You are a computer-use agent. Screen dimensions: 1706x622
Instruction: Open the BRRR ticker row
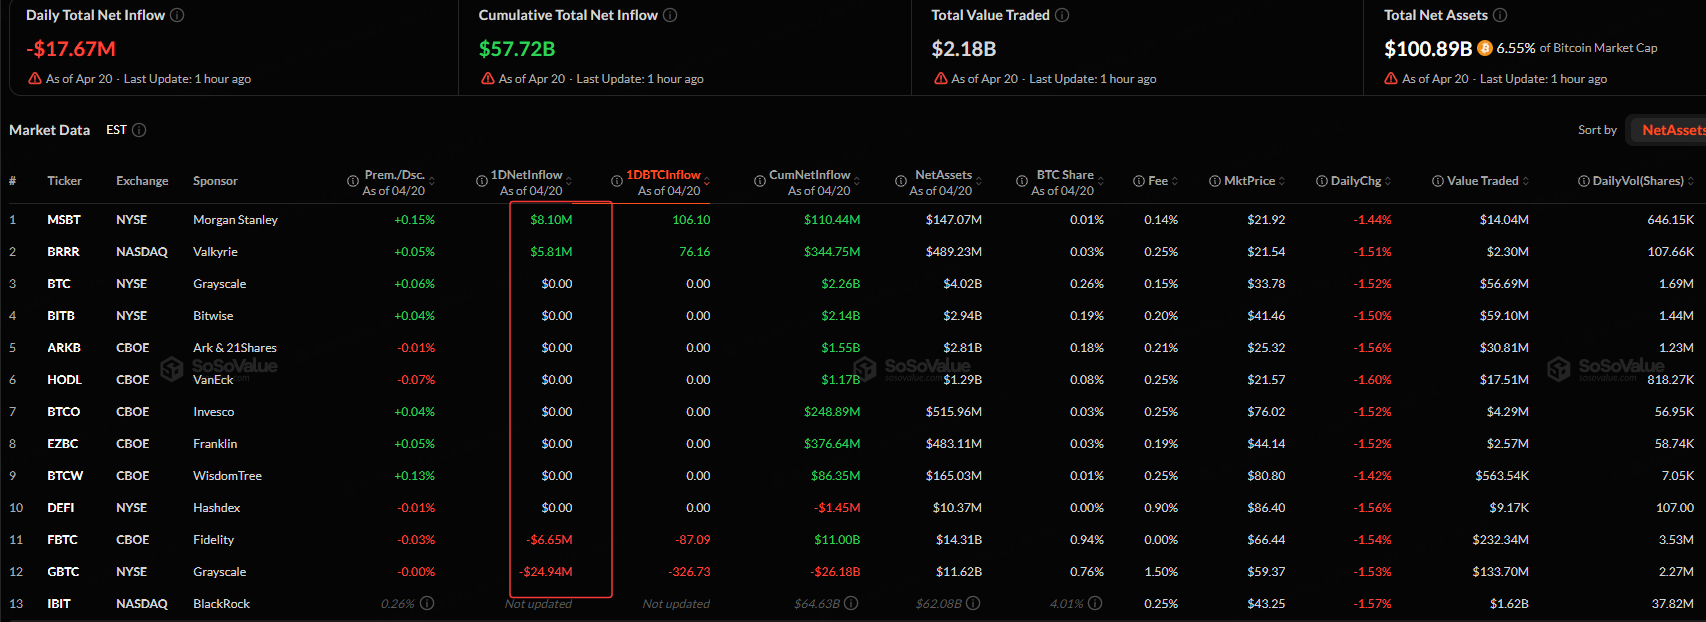(x=63, y=251)
